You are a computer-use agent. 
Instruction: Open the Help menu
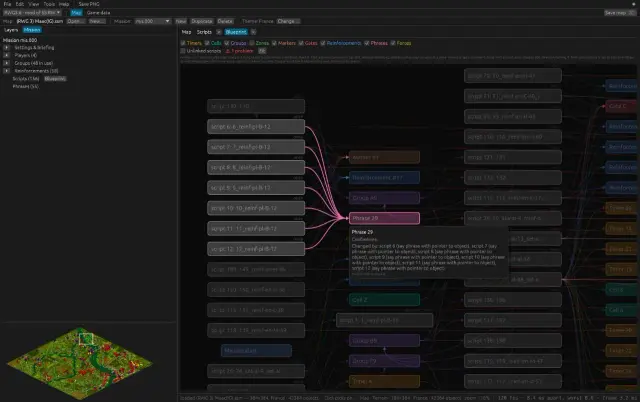64,4
